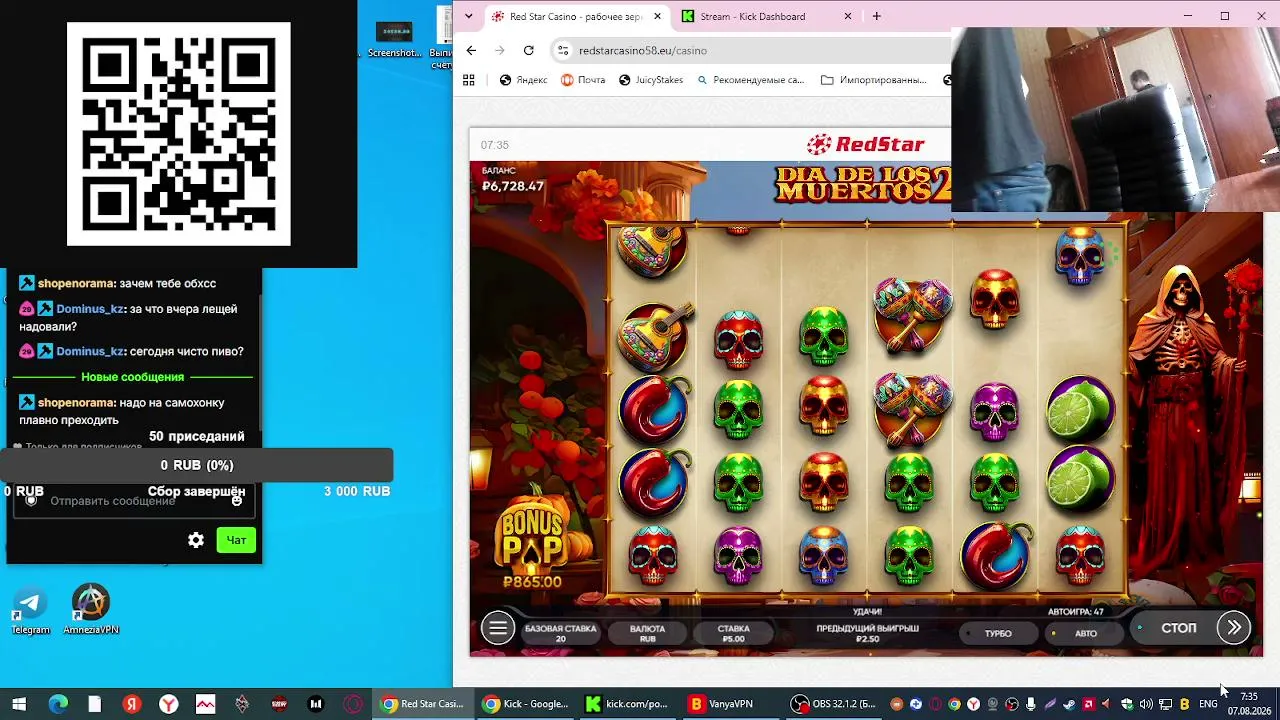
Task: Click the network tray icon
Action: pos(1165,704)
